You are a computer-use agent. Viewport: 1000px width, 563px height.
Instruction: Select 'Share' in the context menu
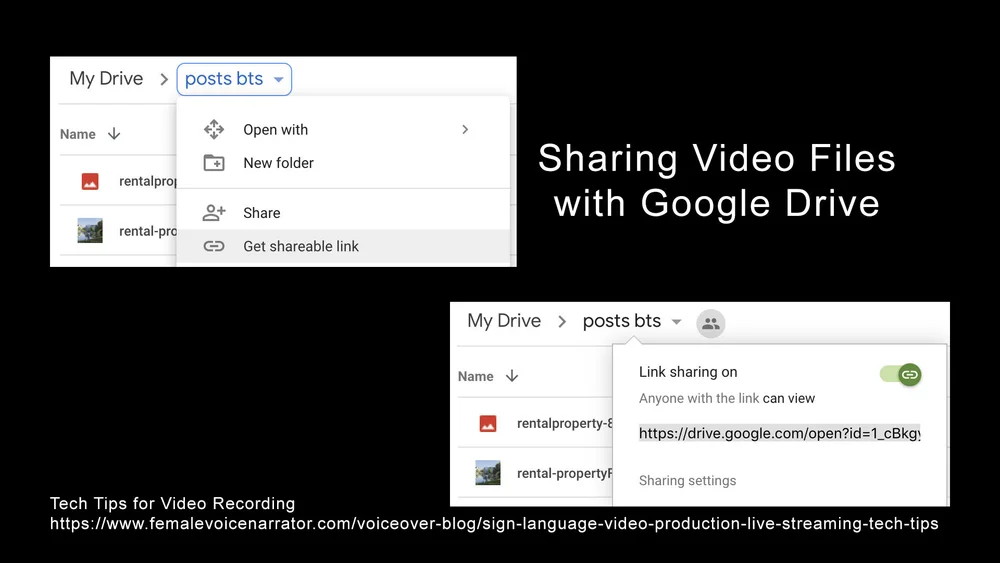point(343,213)
